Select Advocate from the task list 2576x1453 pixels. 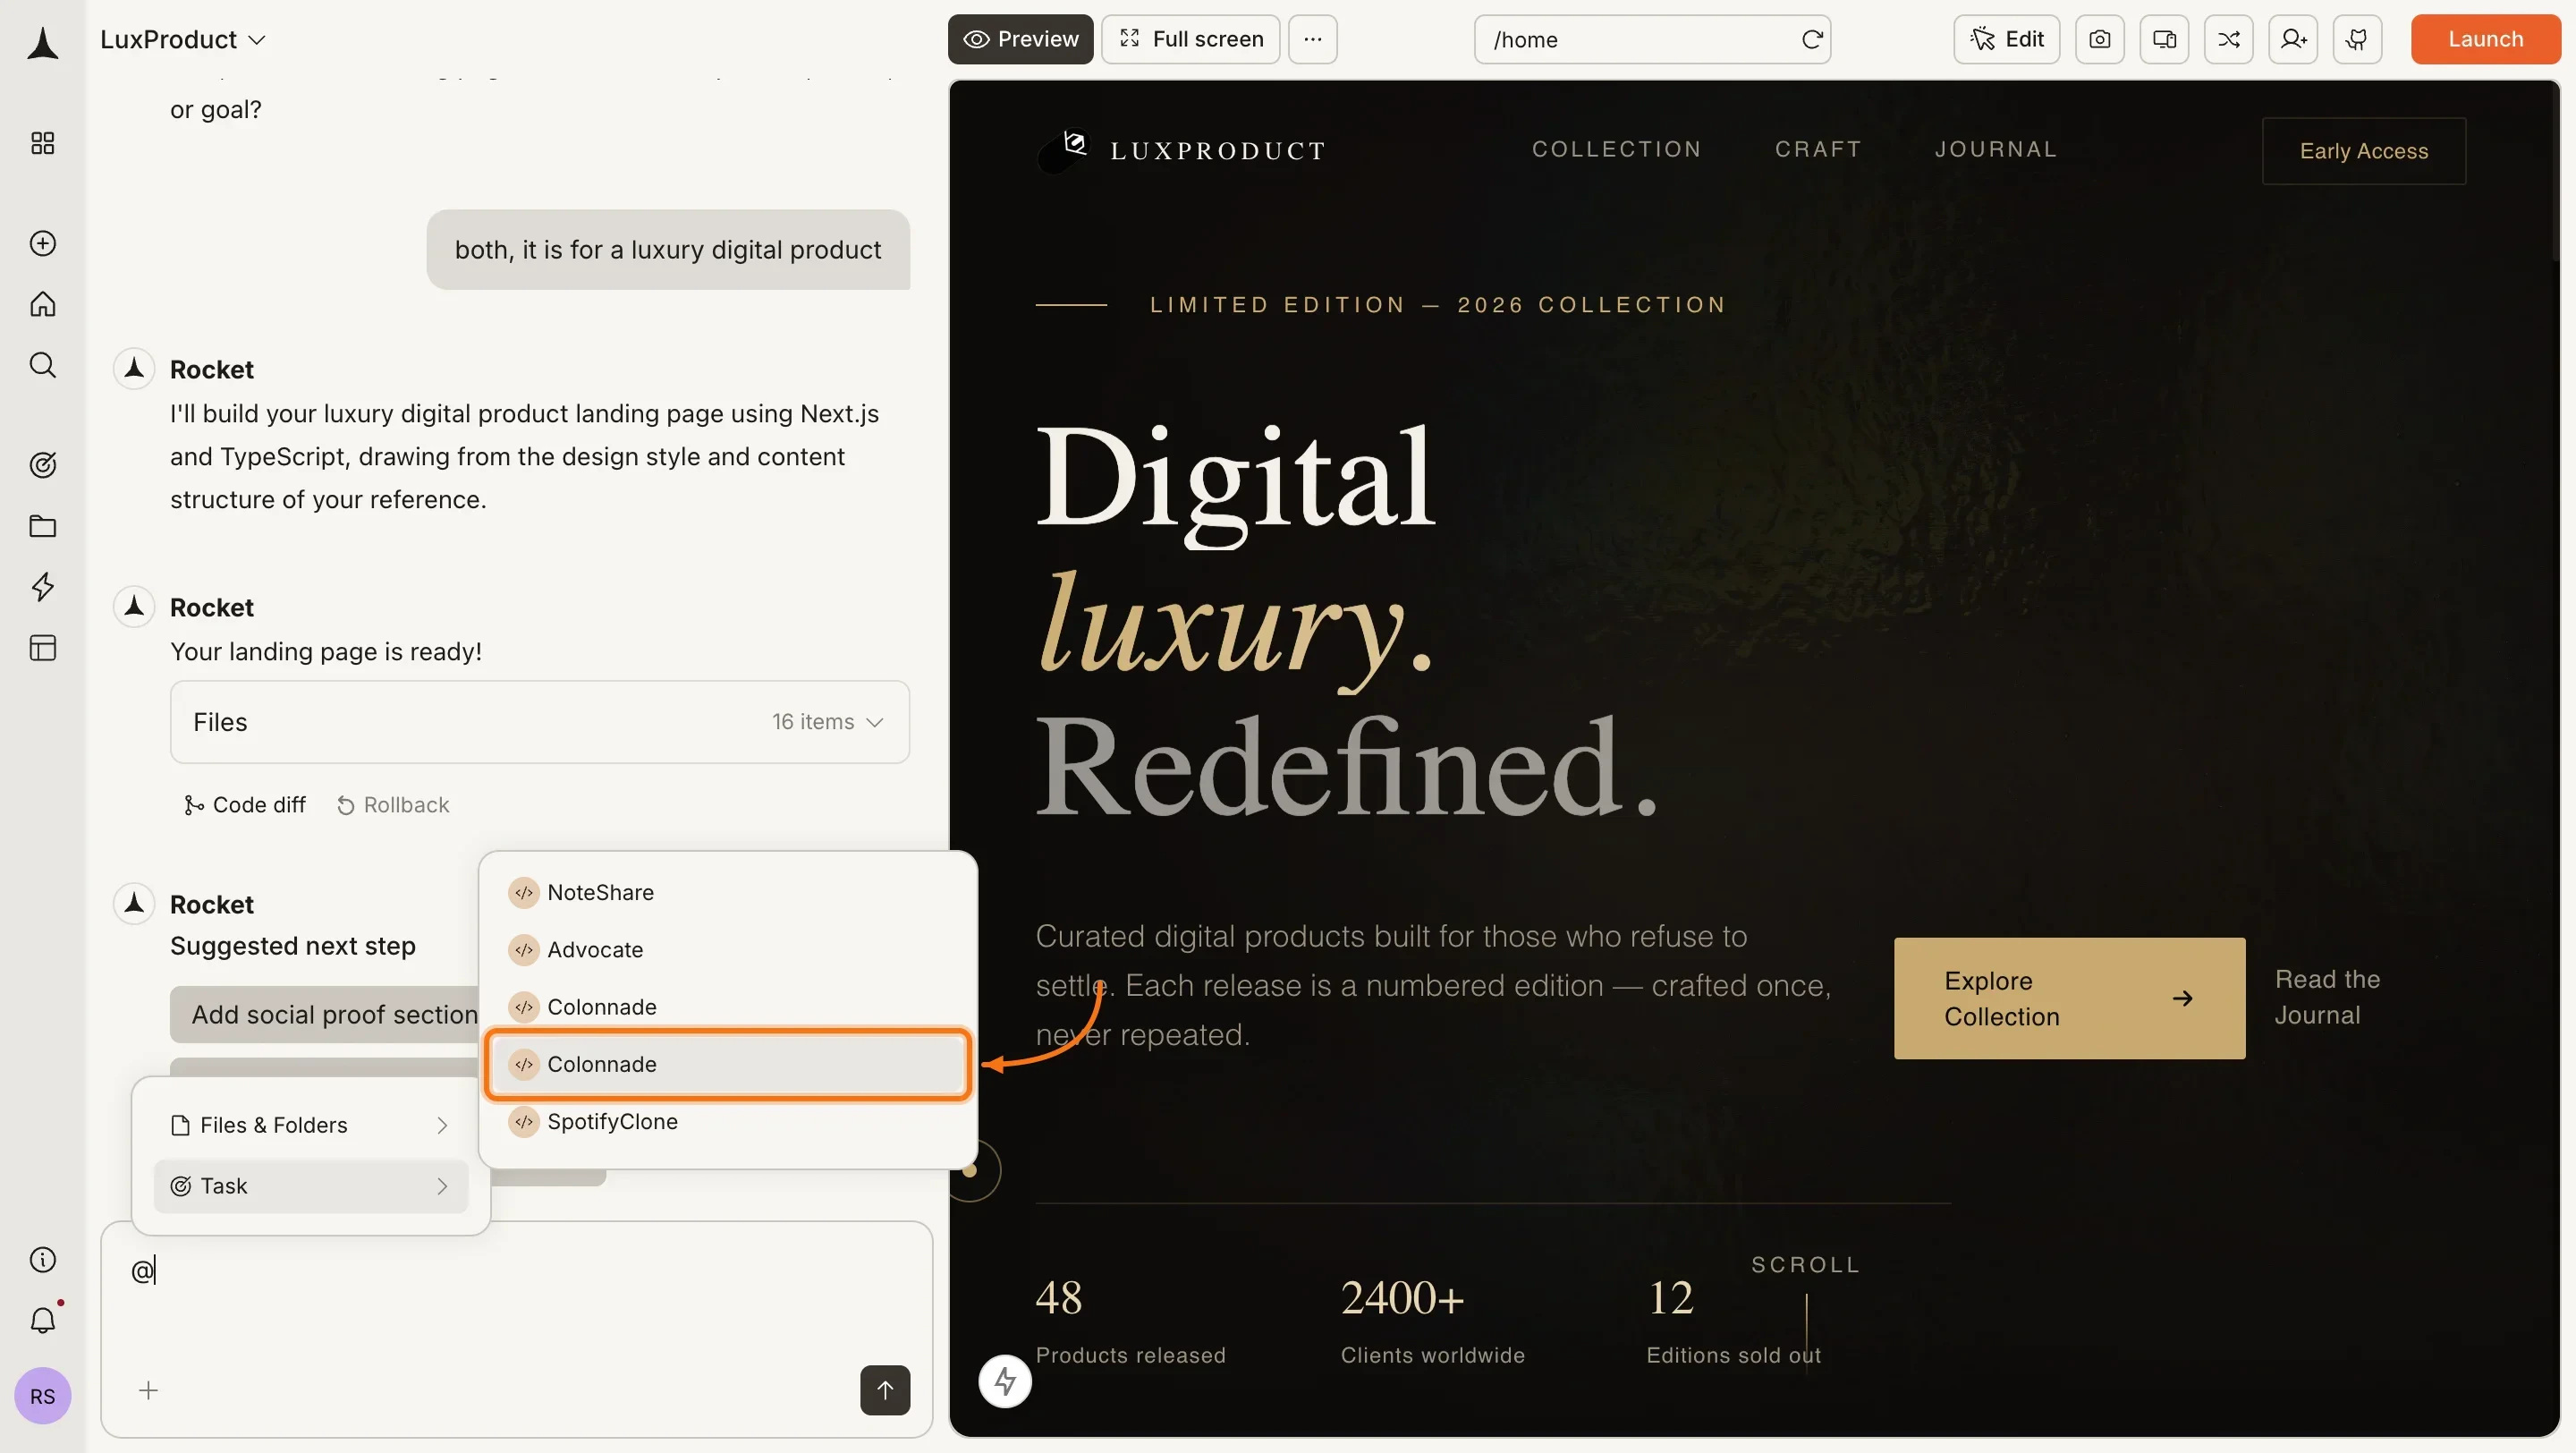tap(727, 949)
